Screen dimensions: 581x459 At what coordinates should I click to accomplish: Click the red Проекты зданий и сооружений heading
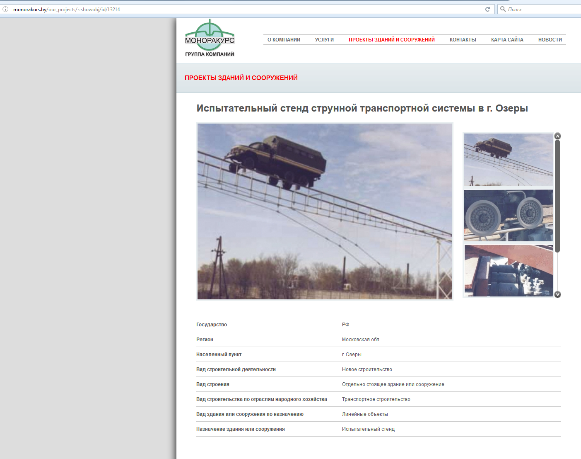tap(241, 77)
